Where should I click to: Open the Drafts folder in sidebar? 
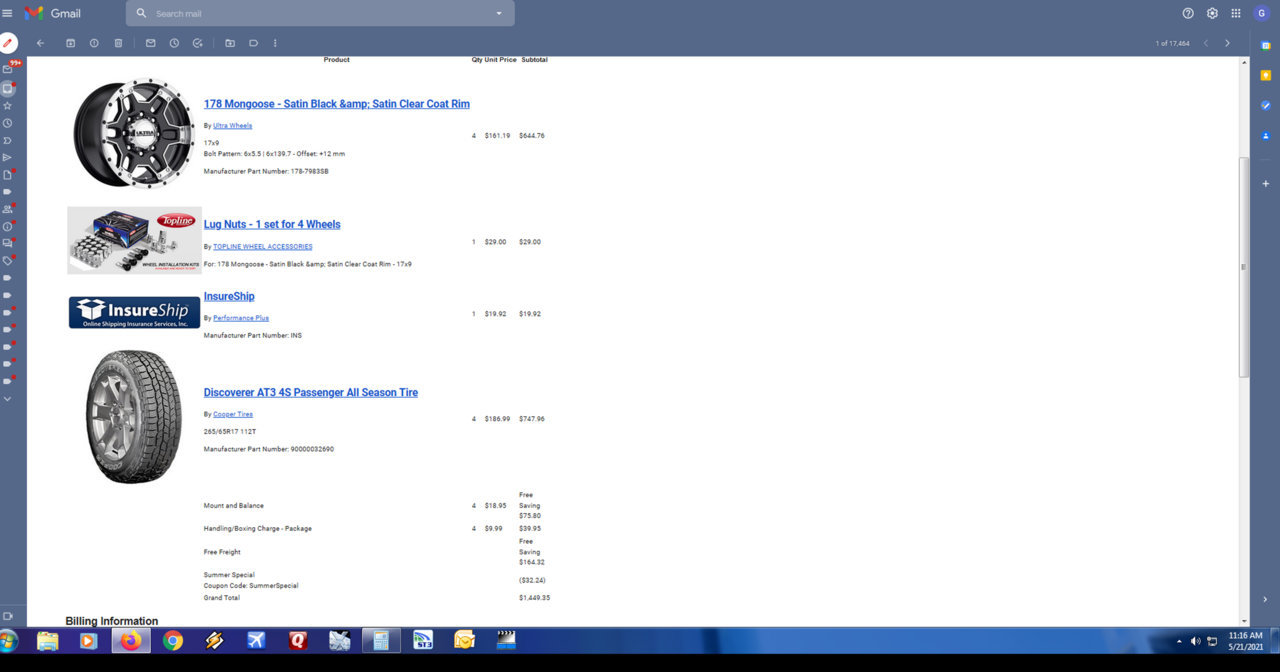point(8,175)
